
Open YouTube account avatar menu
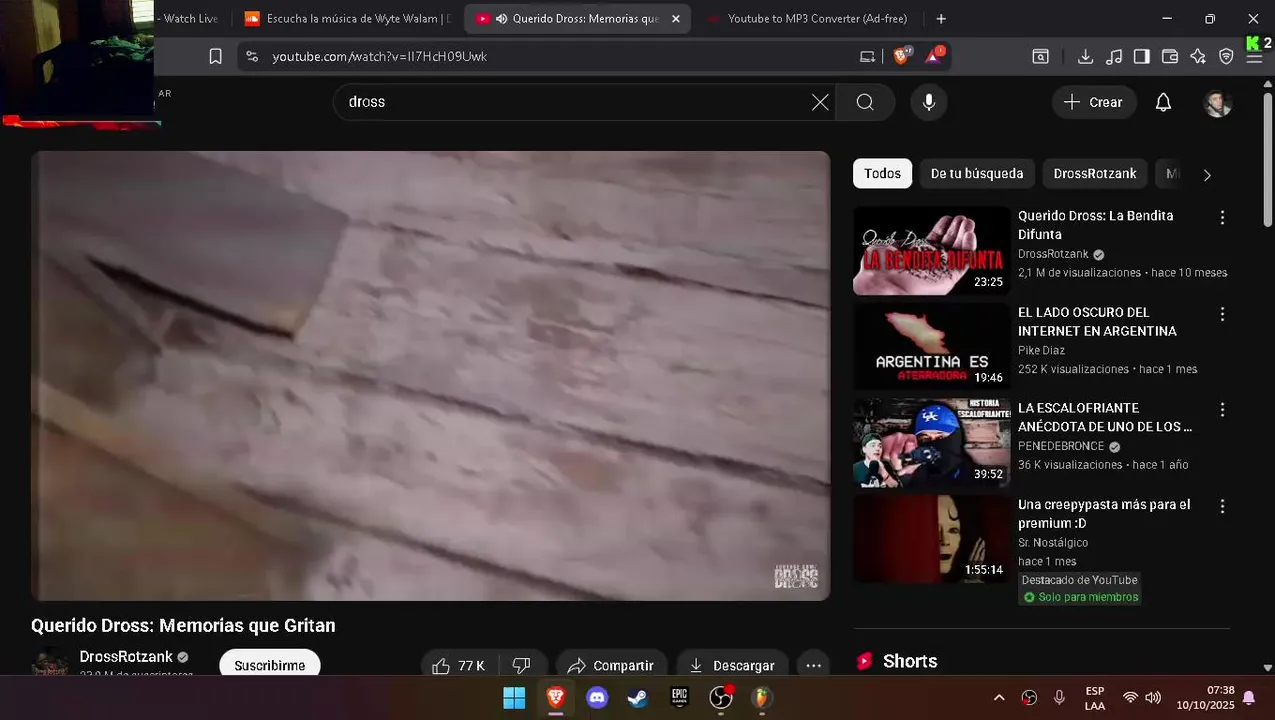[x=1217, y=103]
